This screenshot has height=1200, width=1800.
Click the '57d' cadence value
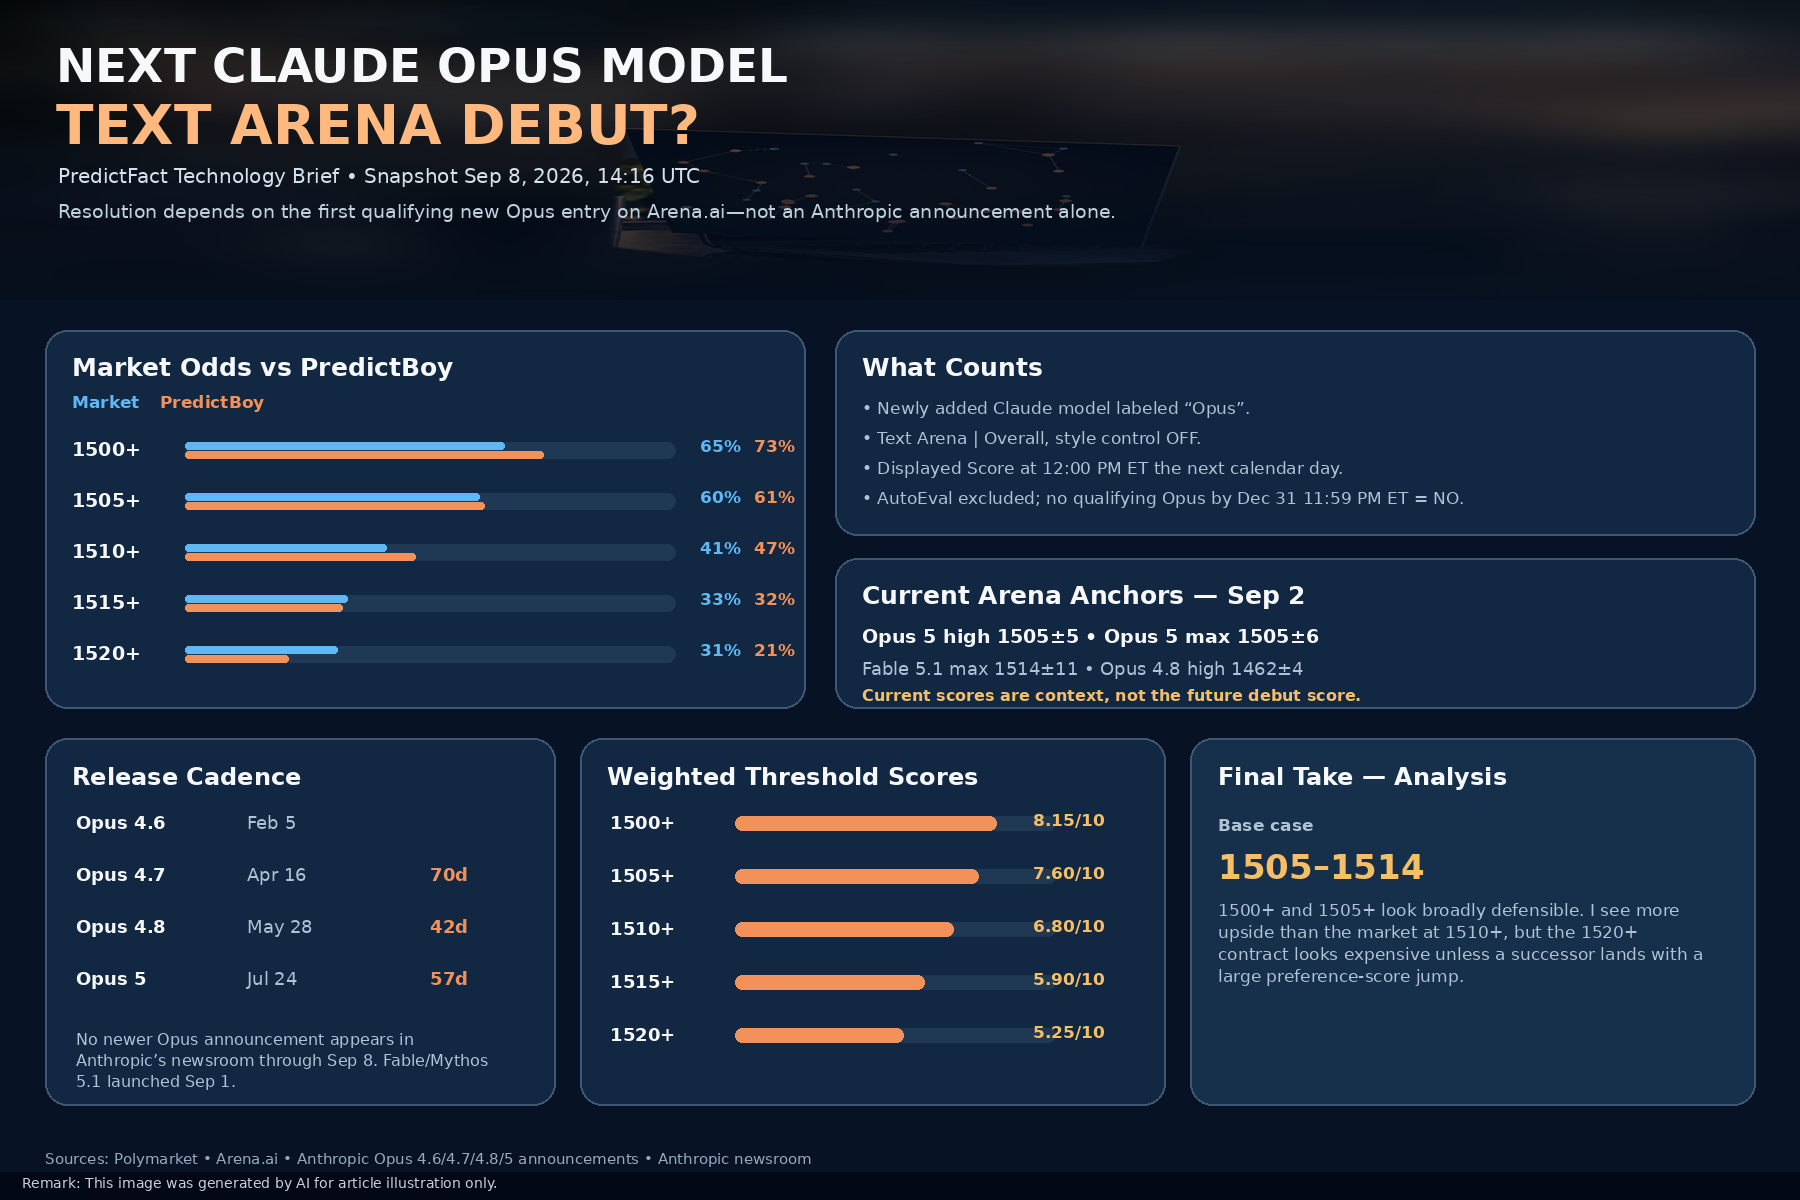pyautogui.click(x=449, y=979)
